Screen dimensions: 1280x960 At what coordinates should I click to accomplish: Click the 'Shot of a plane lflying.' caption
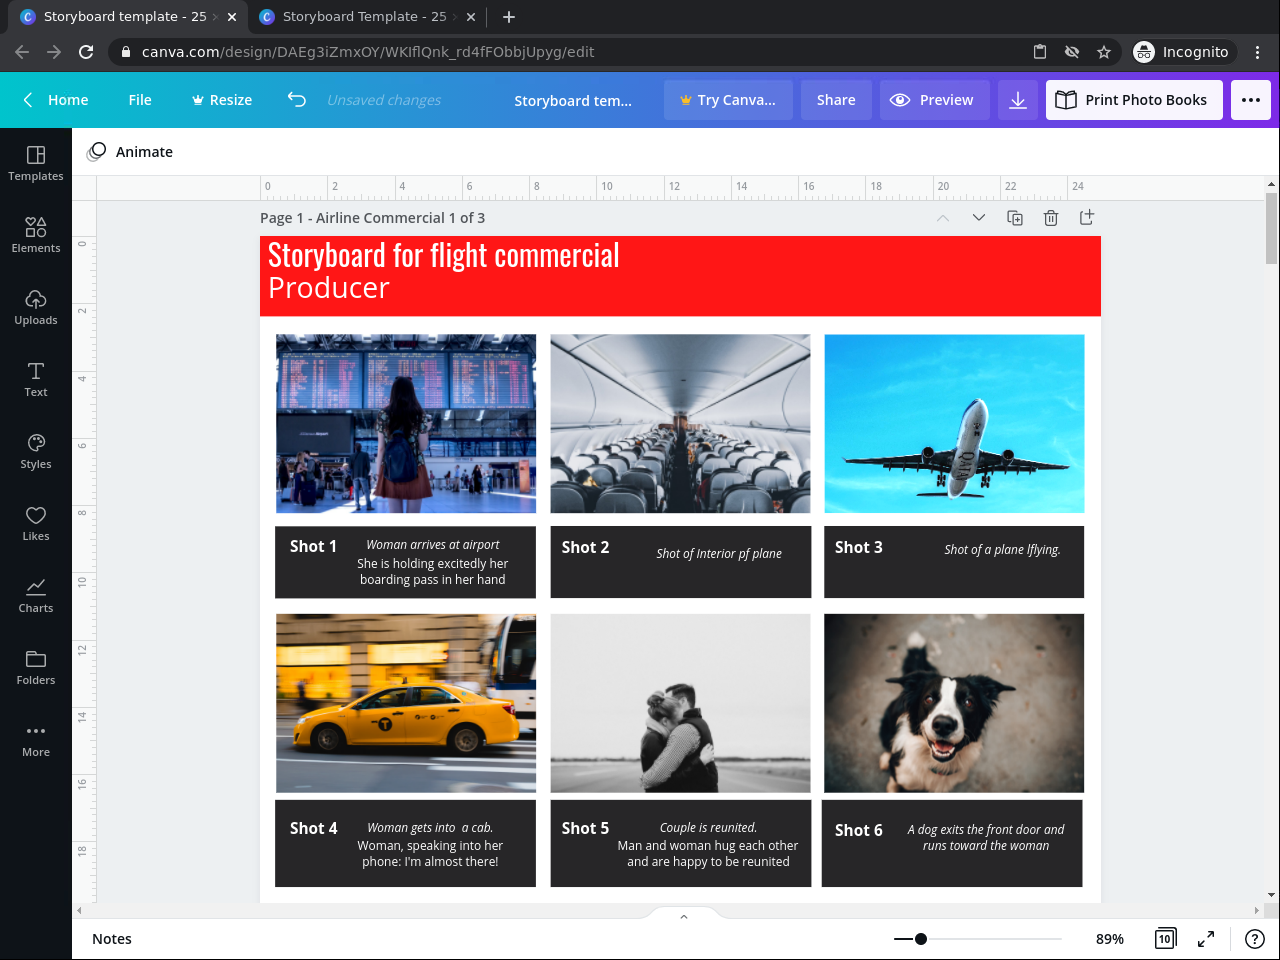(x=1002, y=549)
